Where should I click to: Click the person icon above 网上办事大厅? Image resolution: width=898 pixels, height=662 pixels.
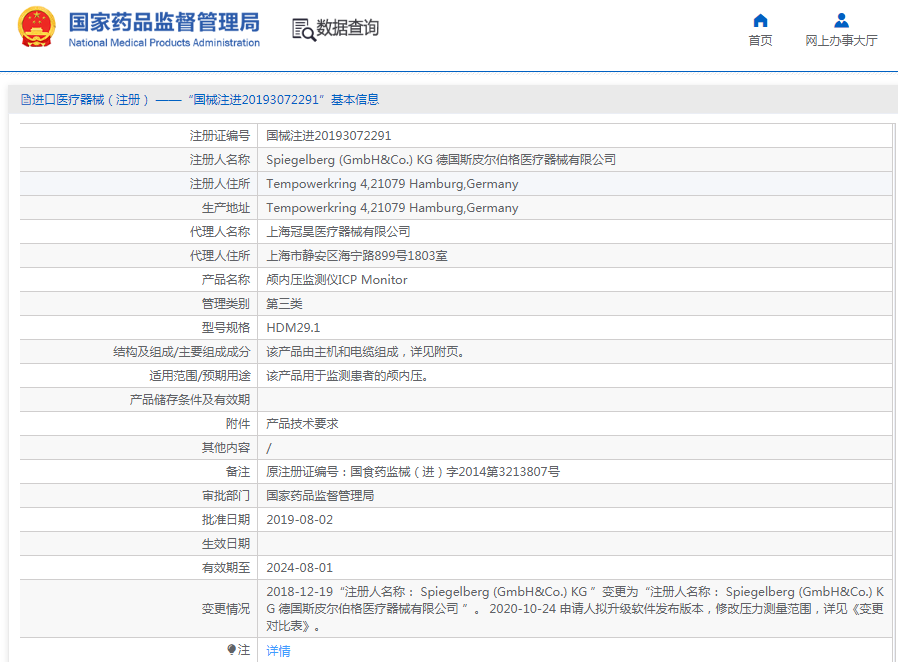(841, 21)
